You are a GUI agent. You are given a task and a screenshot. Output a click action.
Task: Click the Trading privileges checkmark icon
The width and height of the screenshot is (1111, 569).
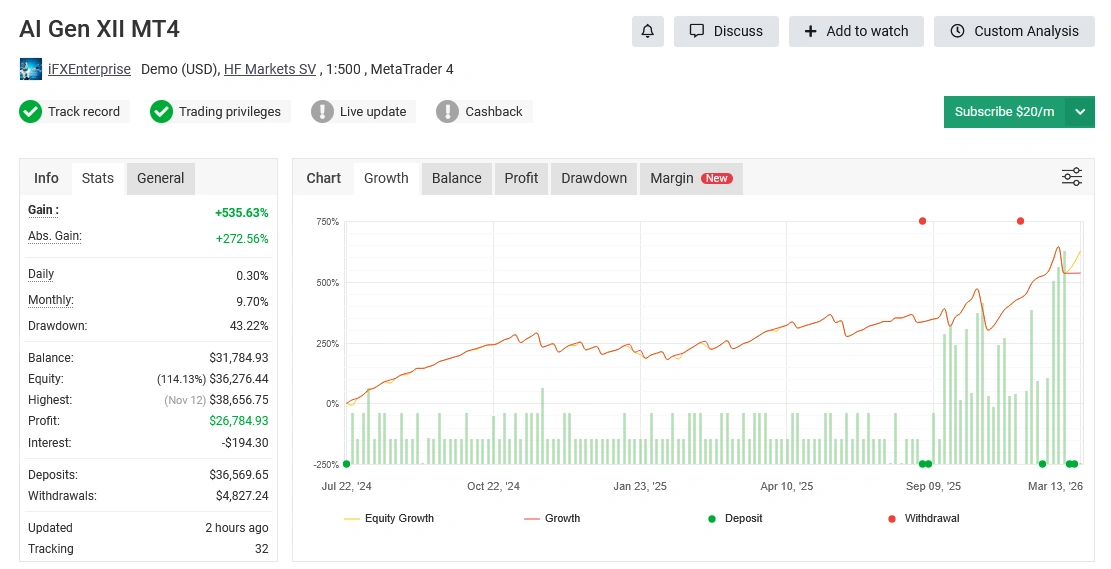(161, 111)
